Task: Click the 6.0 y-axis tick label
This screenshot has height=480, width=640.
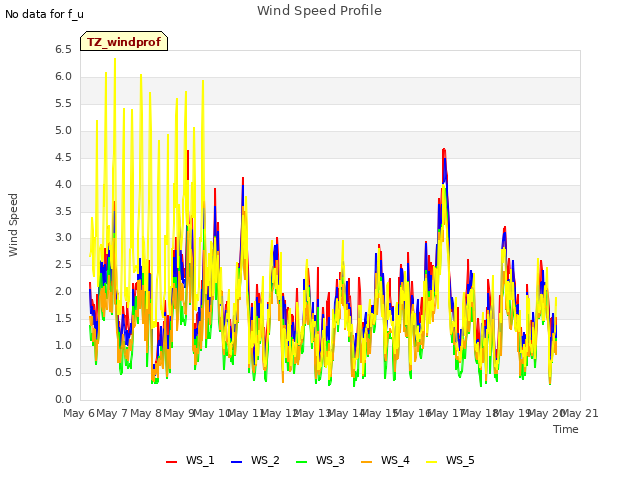Action: pos(63,77)
